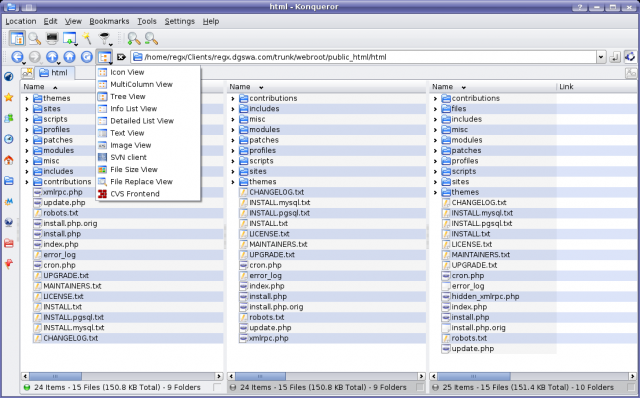Open the Location menu
The width and height of the screenshot is (640, 398).
21,21
